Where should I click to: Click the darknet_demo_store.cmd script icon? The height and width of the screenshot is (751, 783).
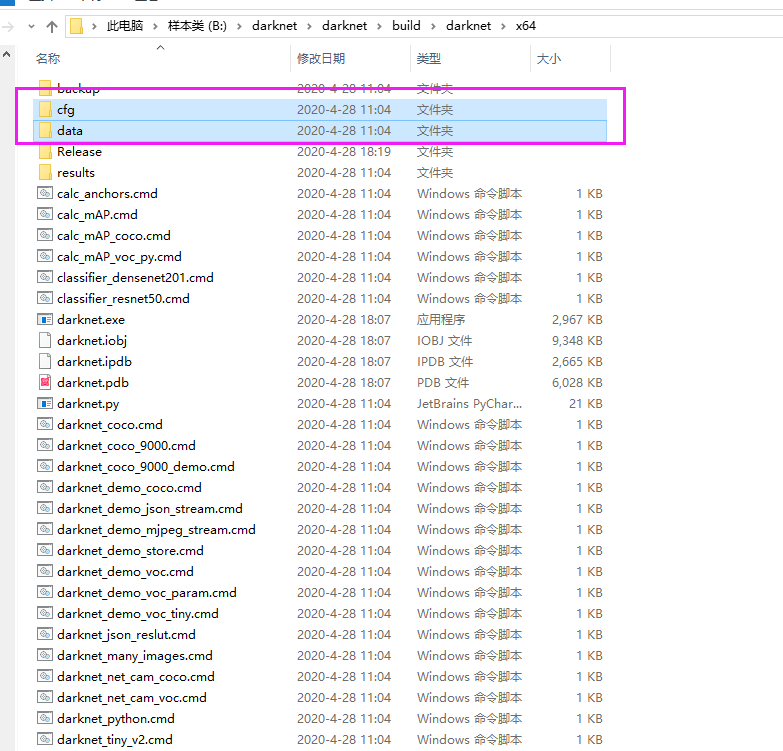(45, 550)
